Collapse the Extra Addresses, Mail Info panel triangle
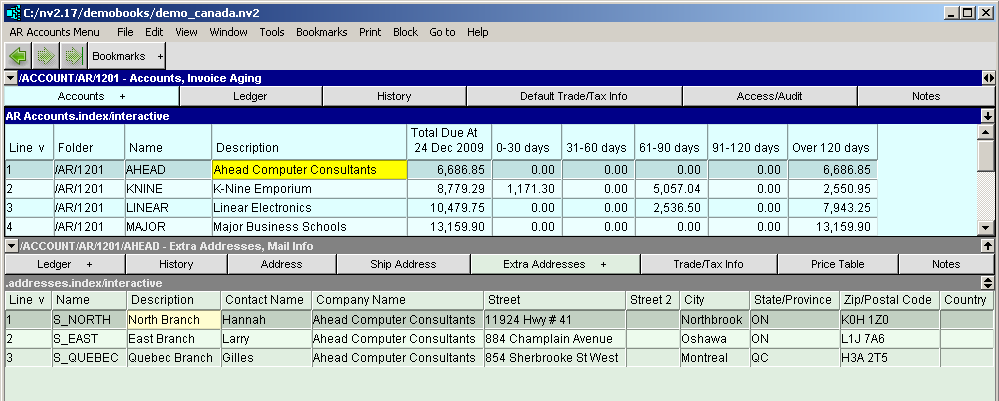The image size is (999, 401). click(x=10, y=245)
